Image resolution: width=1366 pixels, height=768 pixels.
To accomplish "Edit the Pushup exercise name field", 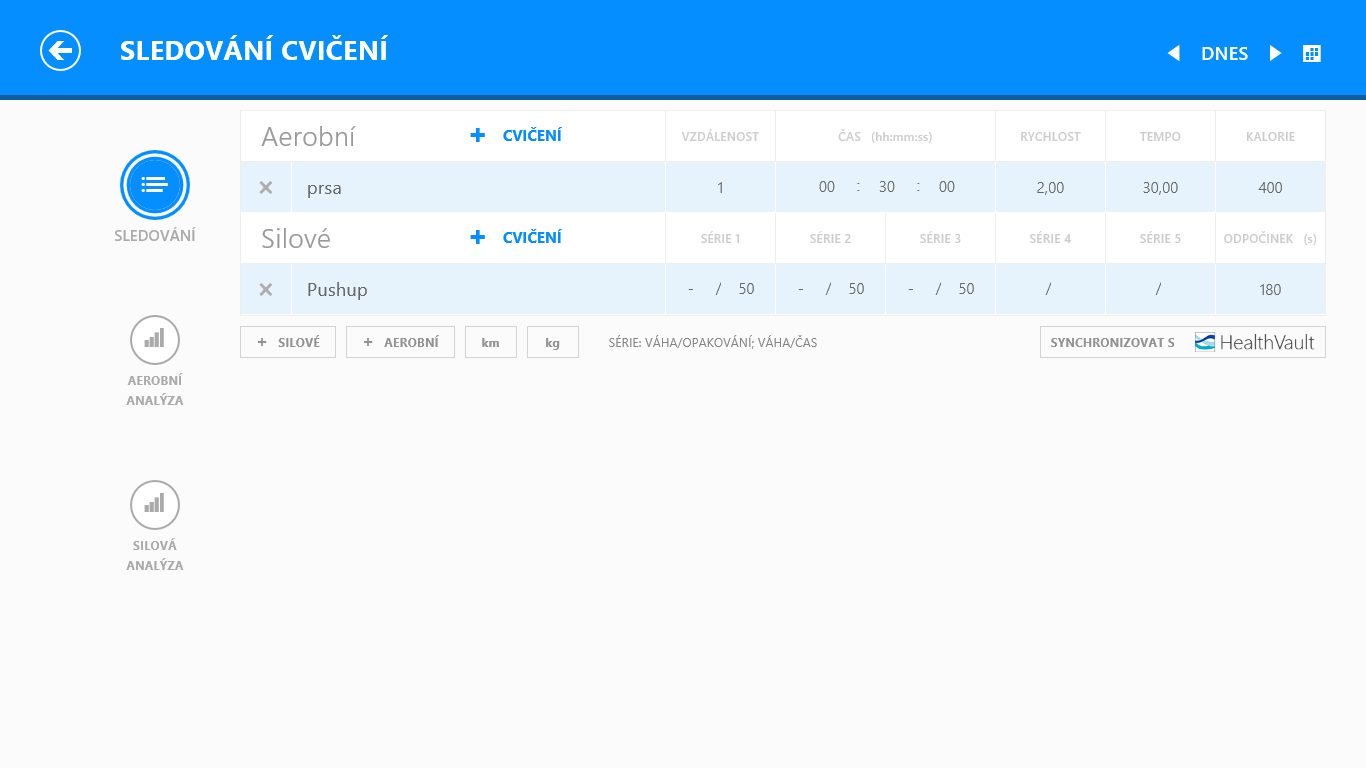I will [478, 289].
